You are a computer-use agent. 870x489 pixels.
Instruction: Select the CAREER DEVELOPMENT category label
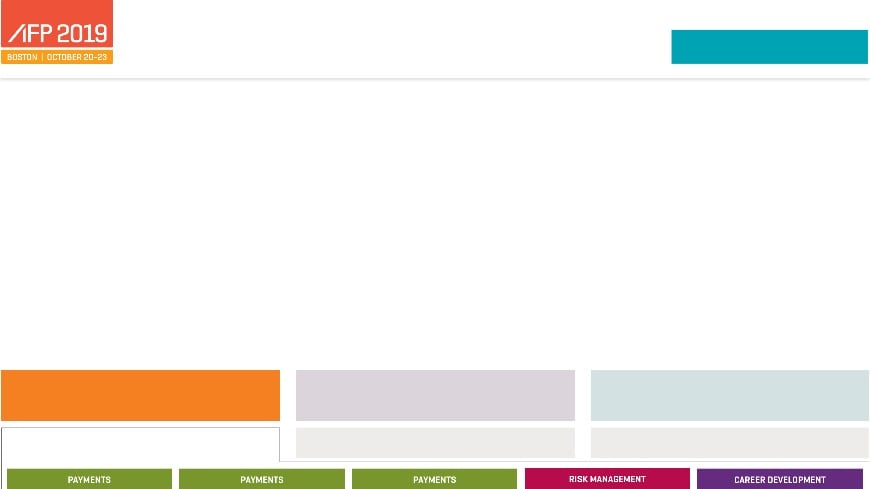coord(780,479)
